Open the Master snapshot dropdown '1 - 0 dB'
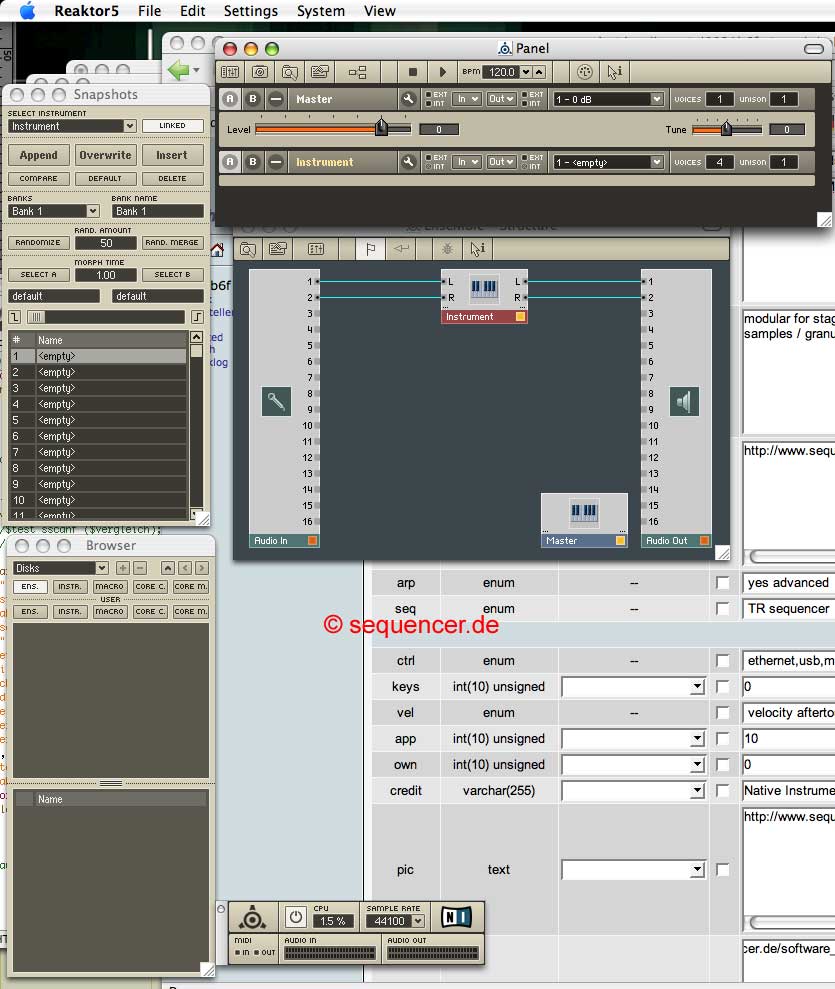This screenshot has height=989, width=835. 608,99
